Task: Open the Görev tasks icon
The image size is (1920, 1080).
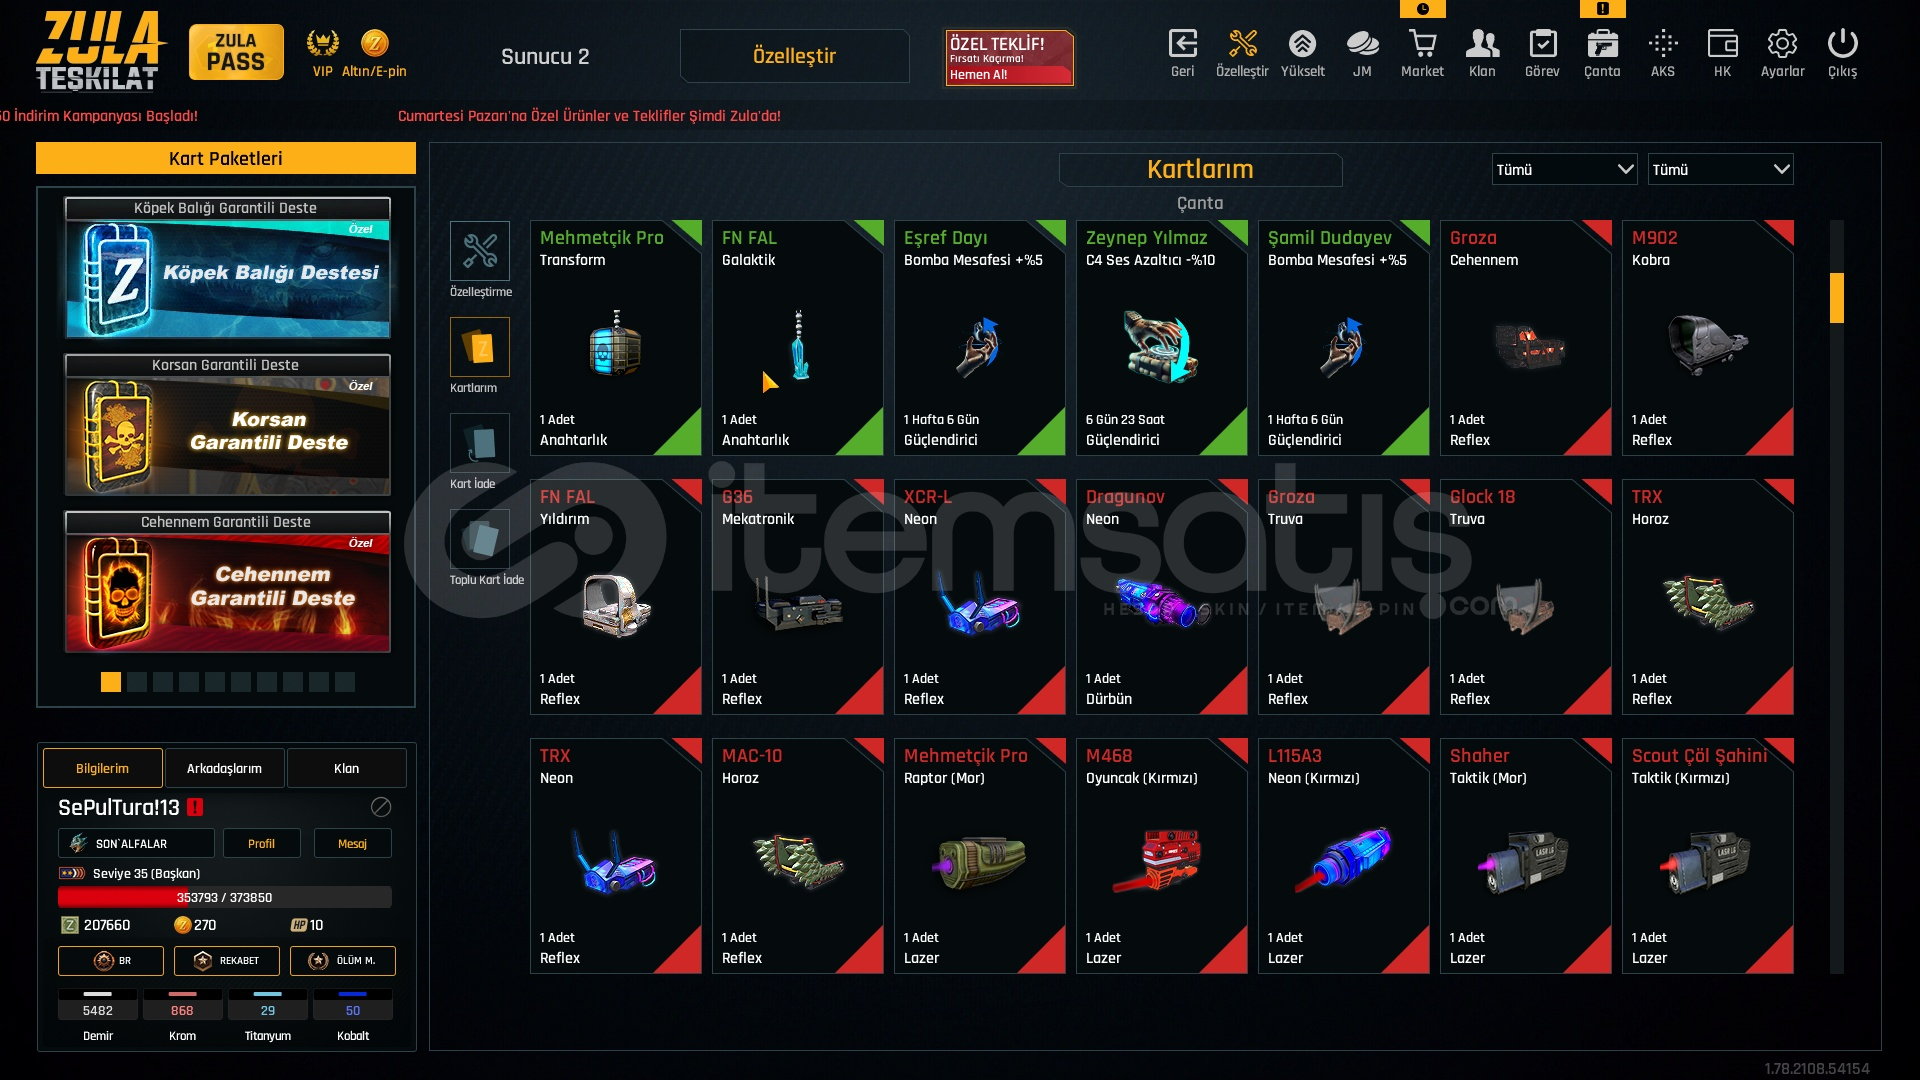Action: (x=1542, y=44)
